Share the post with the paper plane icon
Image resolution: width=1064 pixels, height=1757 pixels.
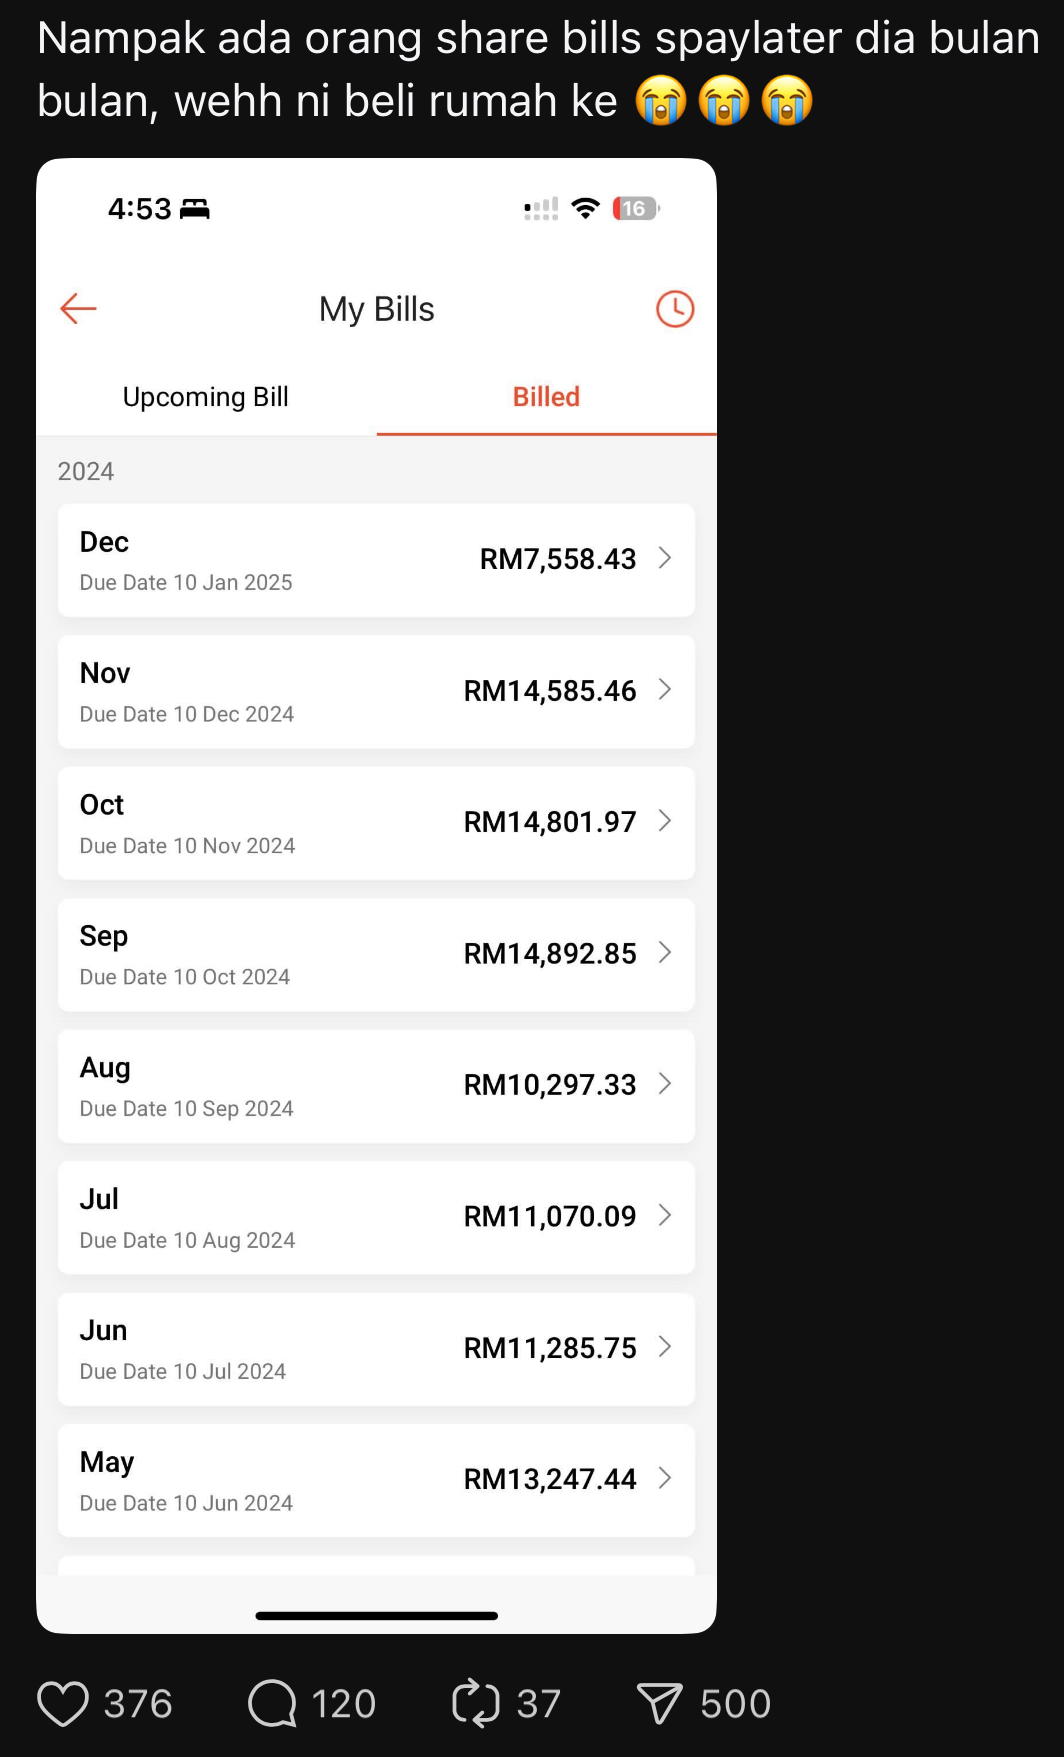pos(660,1703)
